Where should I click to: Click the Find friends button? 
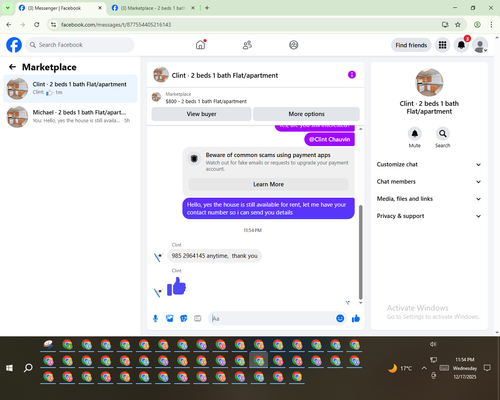pos(411,45)
